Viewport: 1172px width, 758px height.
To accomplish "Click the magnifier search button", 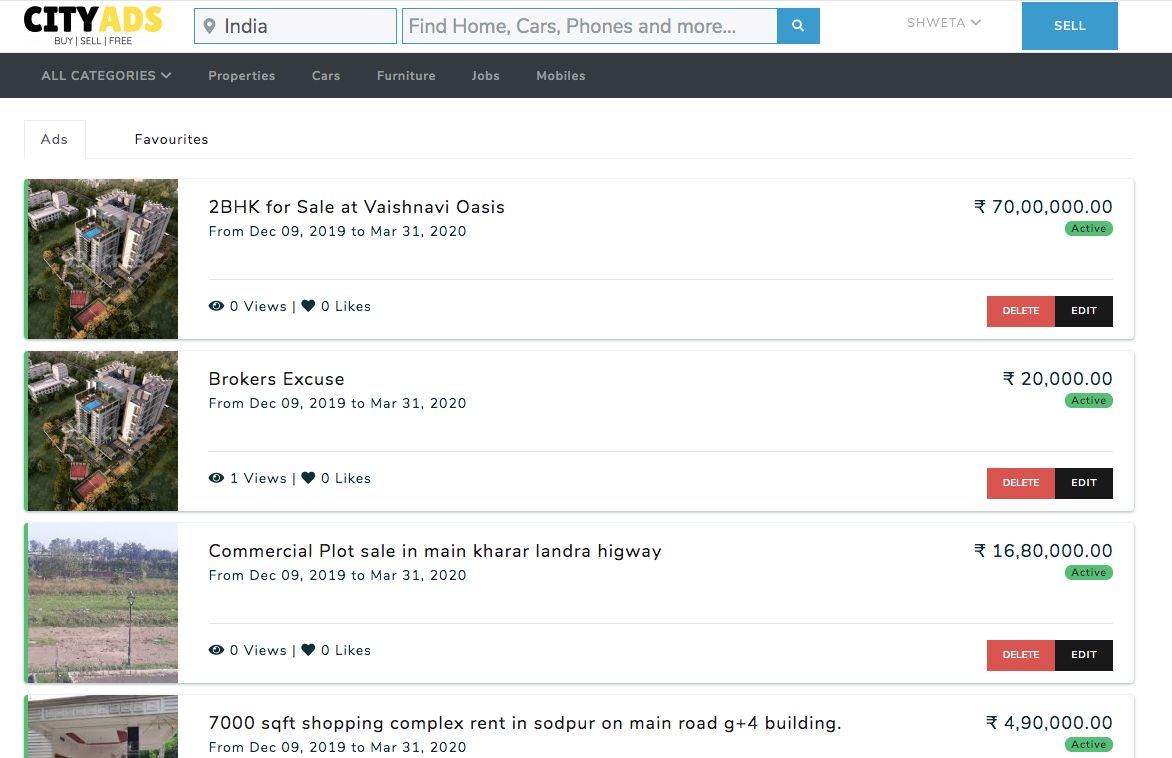I will [798, 26].
